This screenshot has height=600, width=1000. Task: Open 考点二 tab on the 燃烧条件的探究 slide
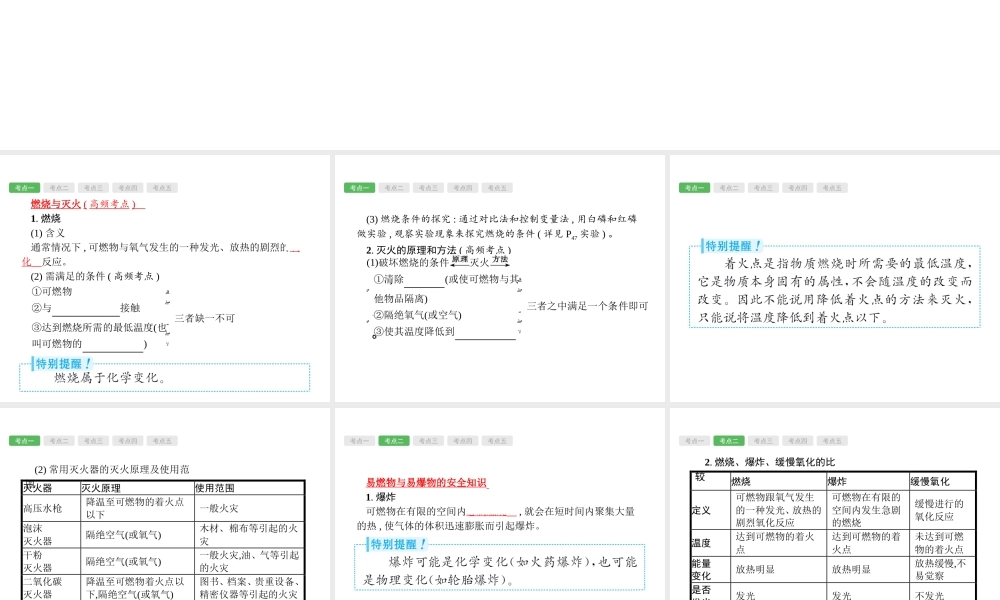[393, 187]
